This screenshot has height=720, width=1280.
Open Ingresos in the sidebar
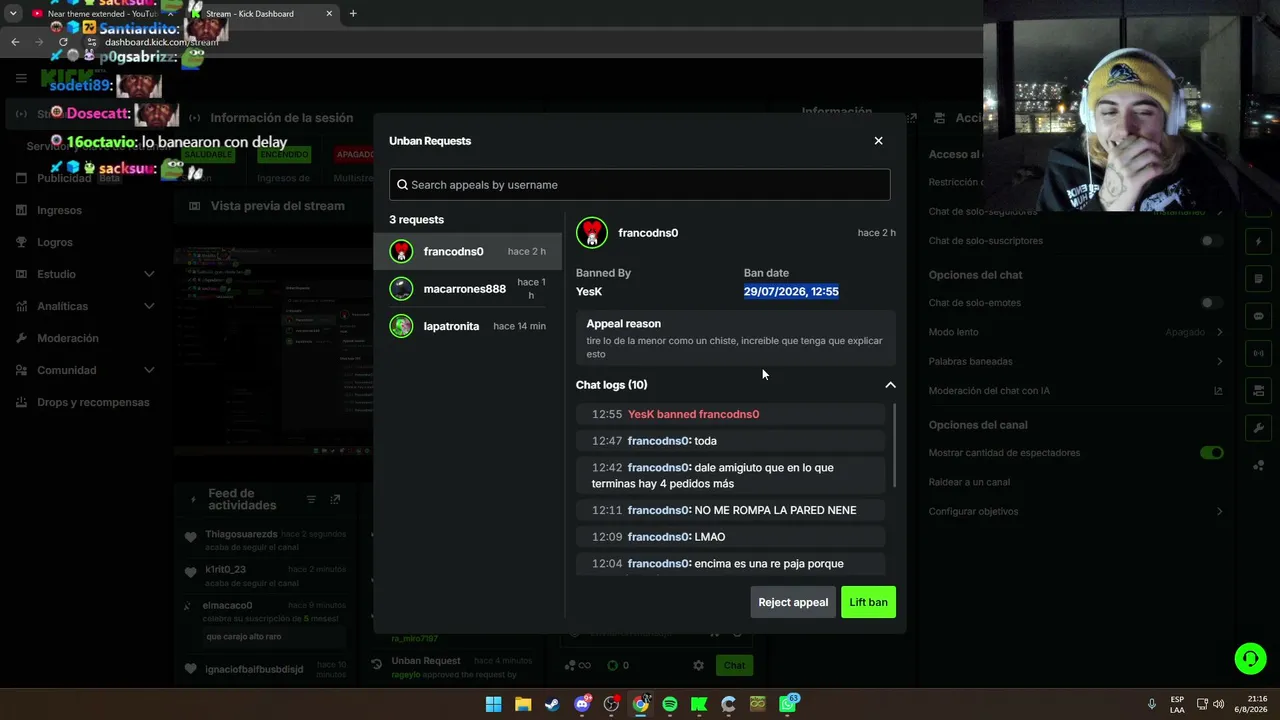point(59,210)
